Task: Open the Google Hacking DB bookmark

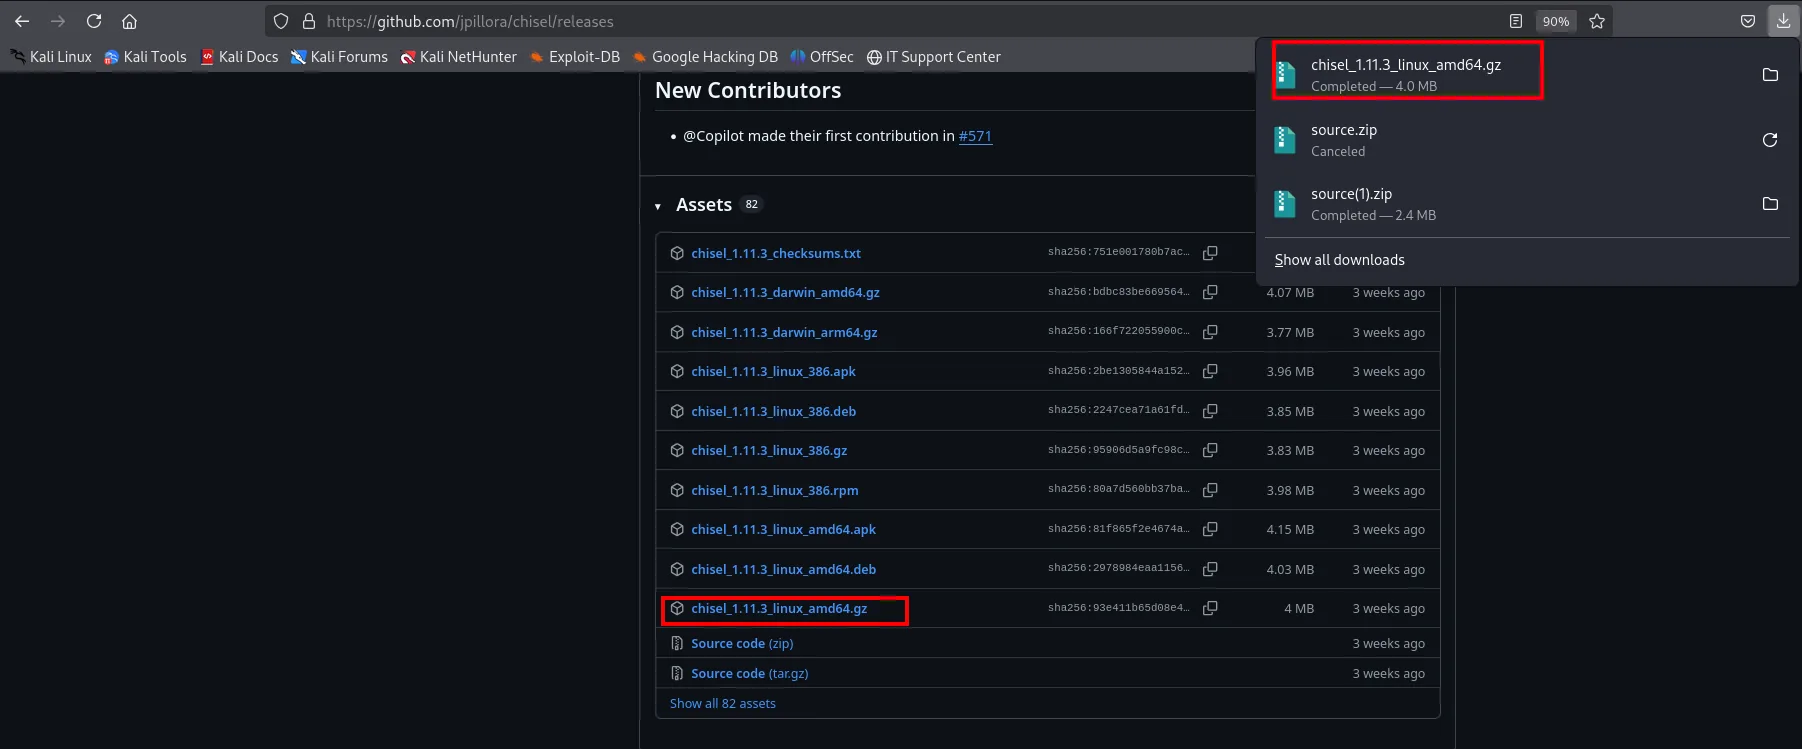Action: pyautogui.click(x=705, y=57)
